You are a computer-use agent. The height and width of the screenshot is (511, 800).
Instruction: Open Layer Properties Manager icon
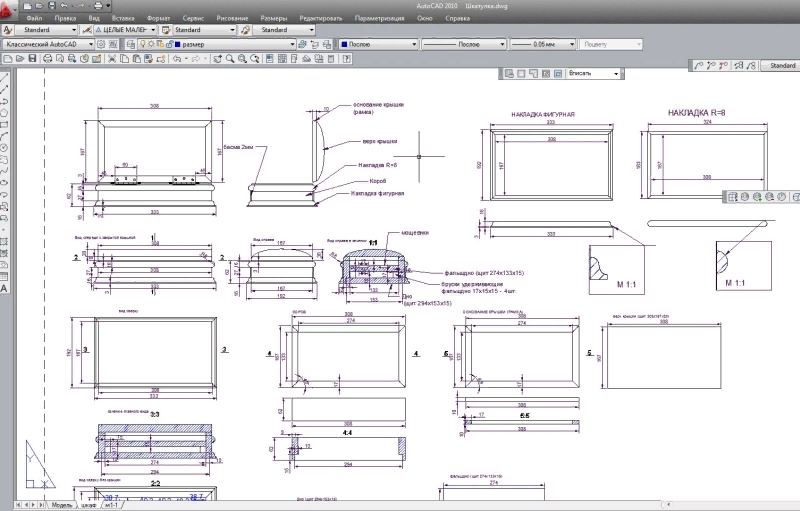click(131, 44)
